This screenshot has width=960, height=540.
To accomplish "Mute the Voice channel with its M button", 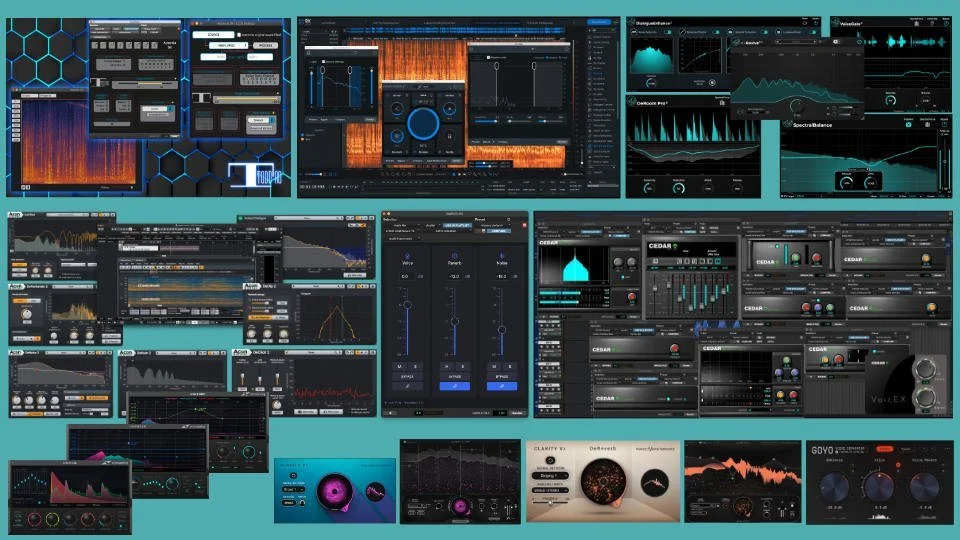I will pos(400,367).
